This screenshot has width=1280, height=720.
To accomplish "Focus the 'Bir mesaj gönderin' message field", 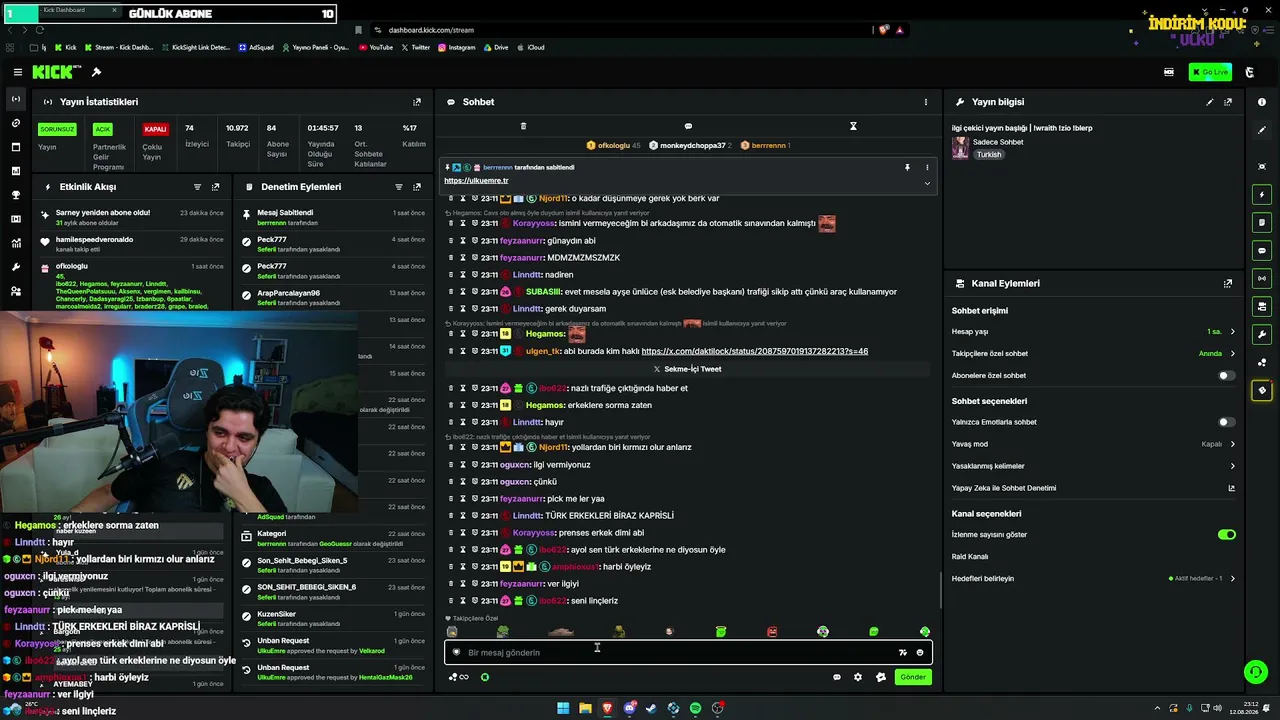I will (x=688, y=653).
